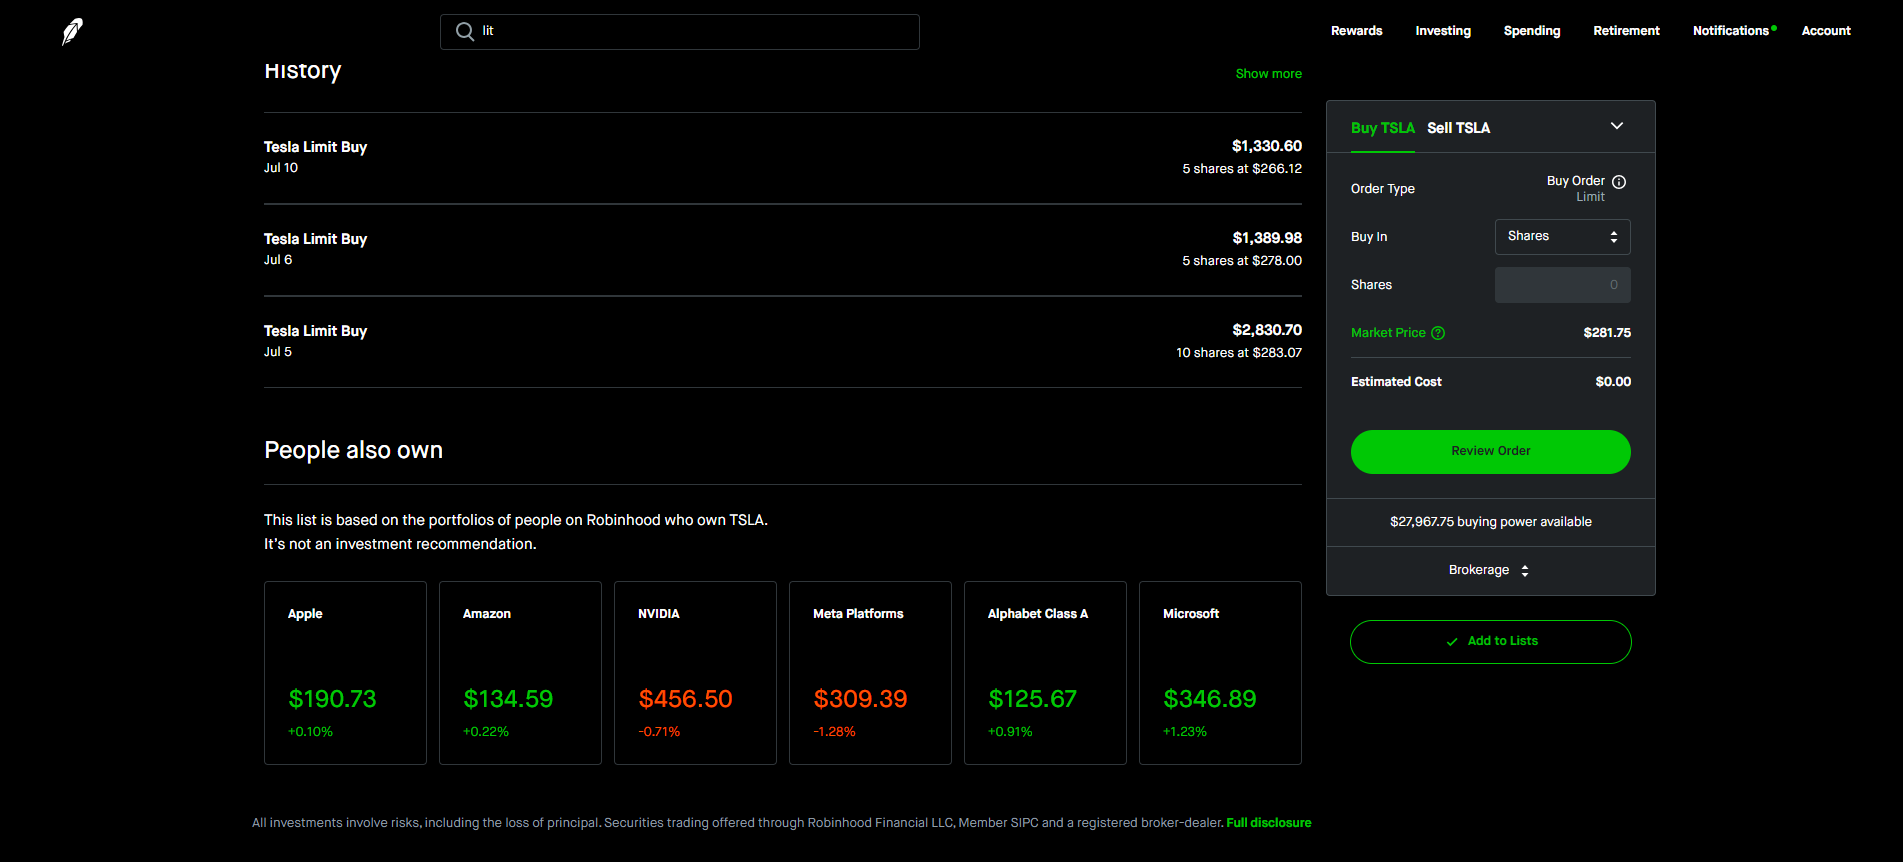The height and width of the screenshot is (862, 1903).
Task: Click the $2,830.70 order amount
Action: (x=1266, y=330)
